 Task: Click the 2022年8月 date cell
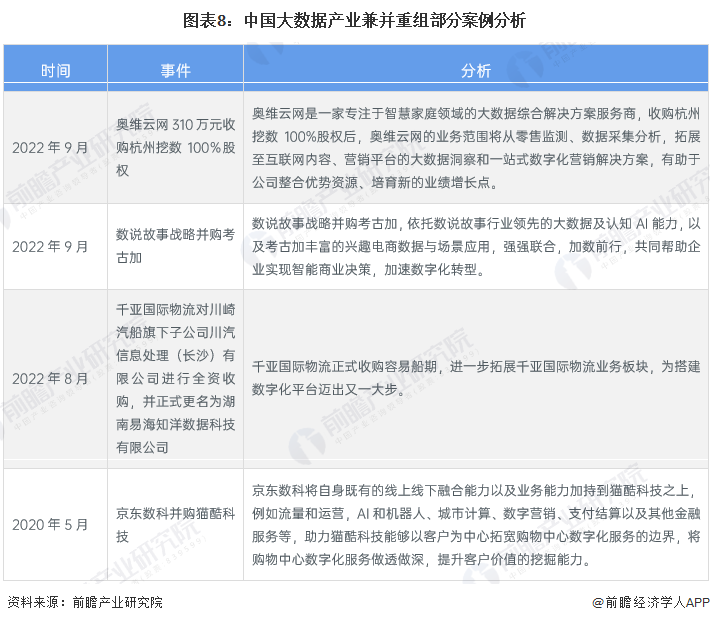[x=50, y=379]
